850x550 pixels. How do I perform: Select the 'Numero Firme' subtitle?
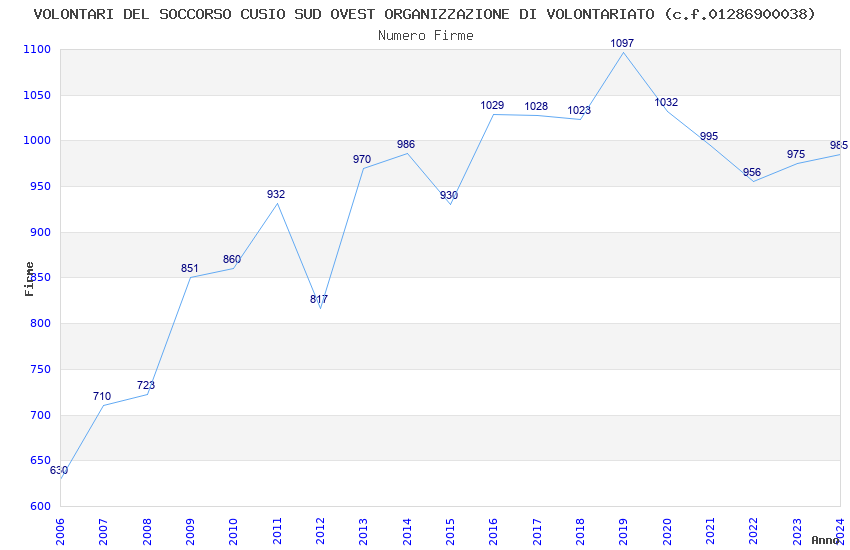[x=426, y=36]
